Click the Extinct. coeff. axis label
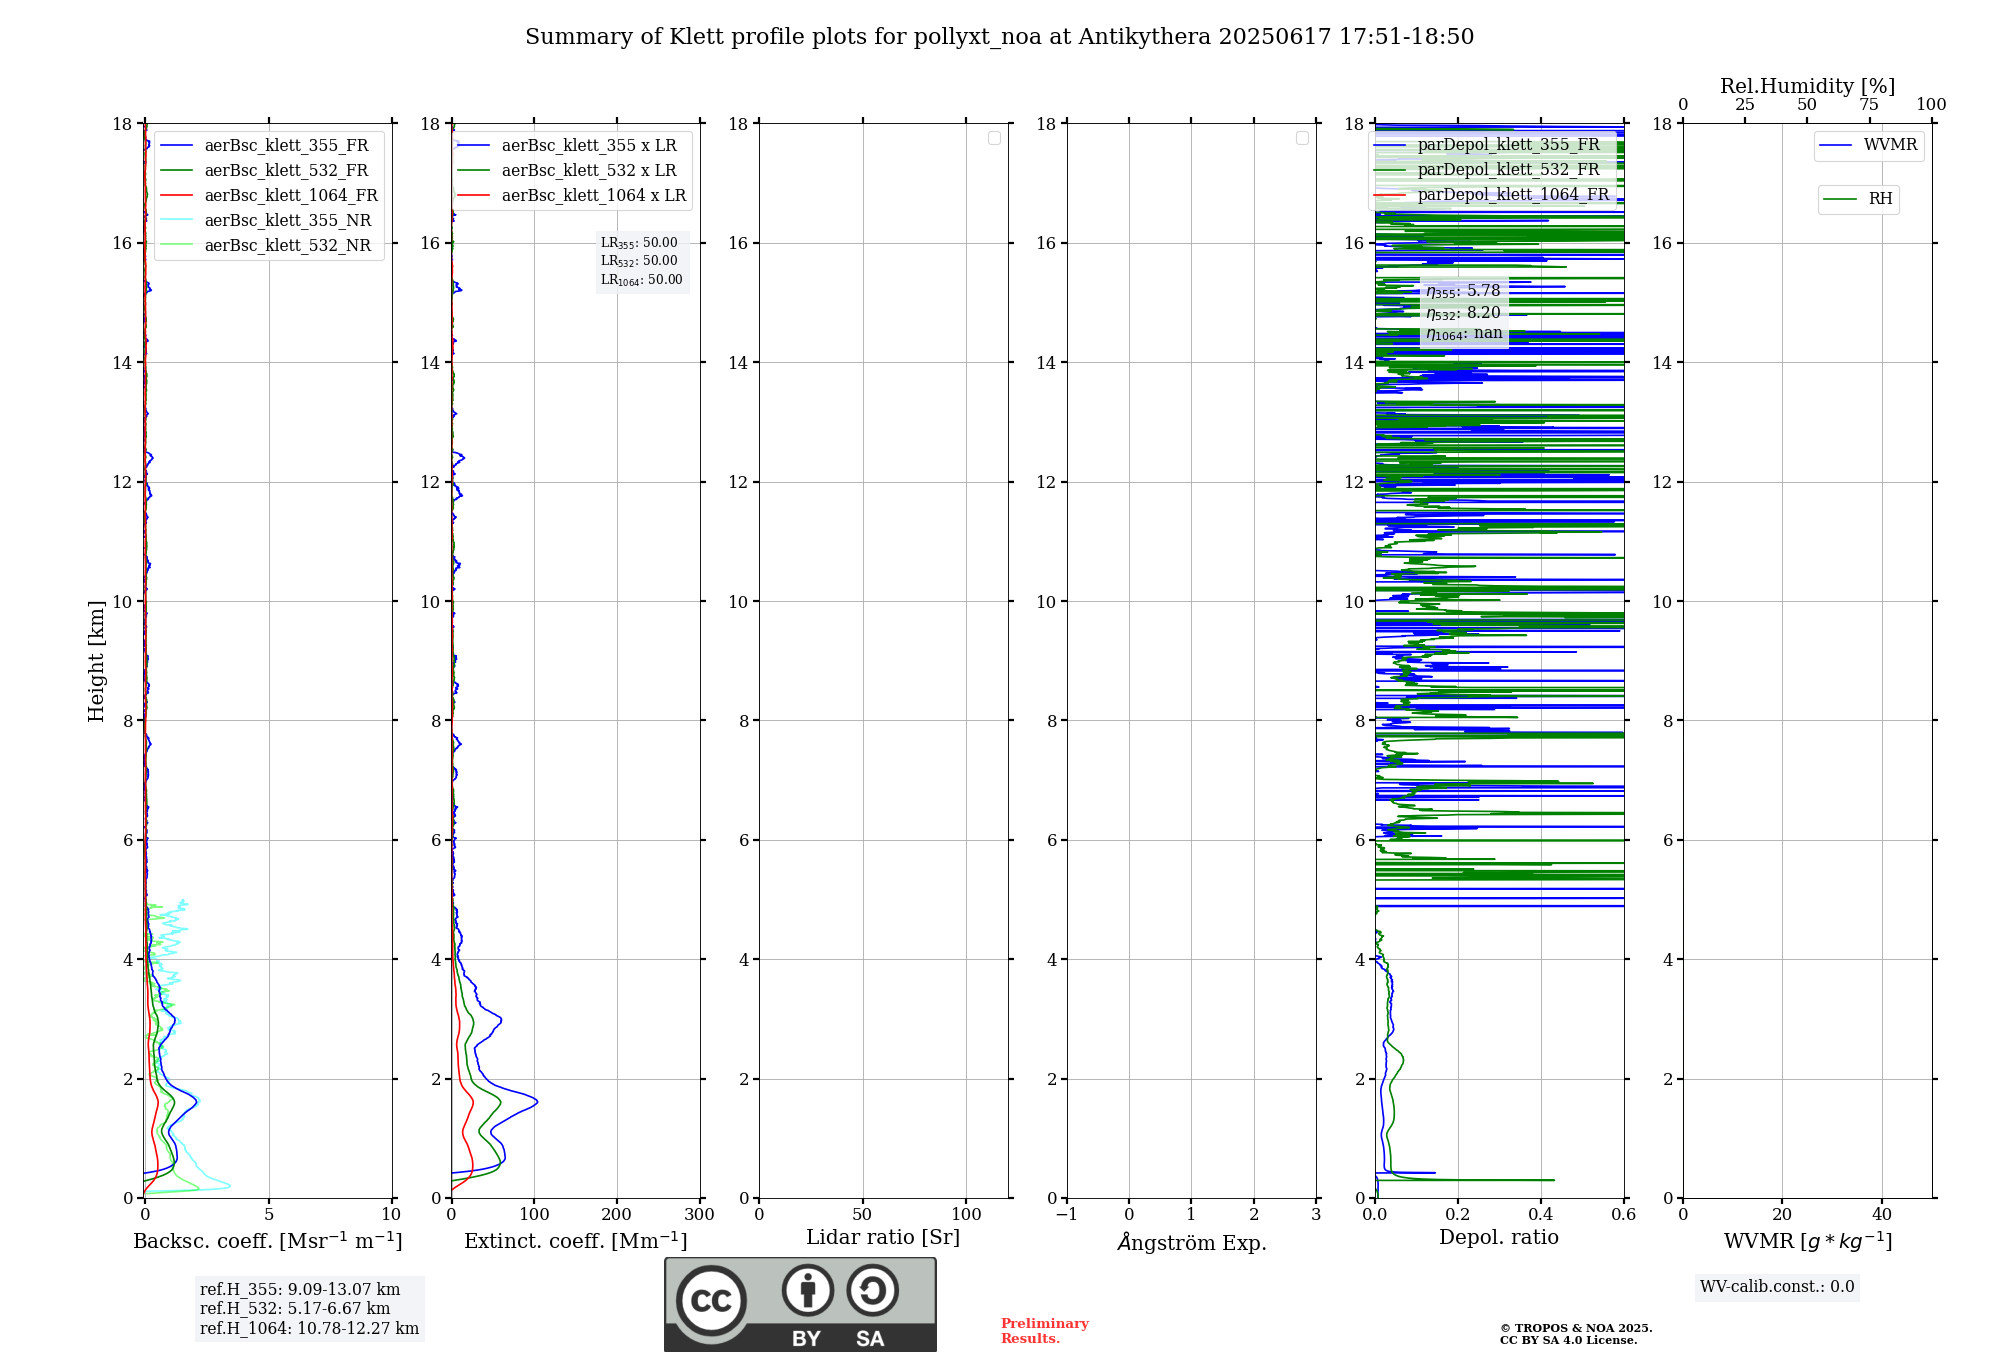2000x1360 pixels. click(576, 1241)
